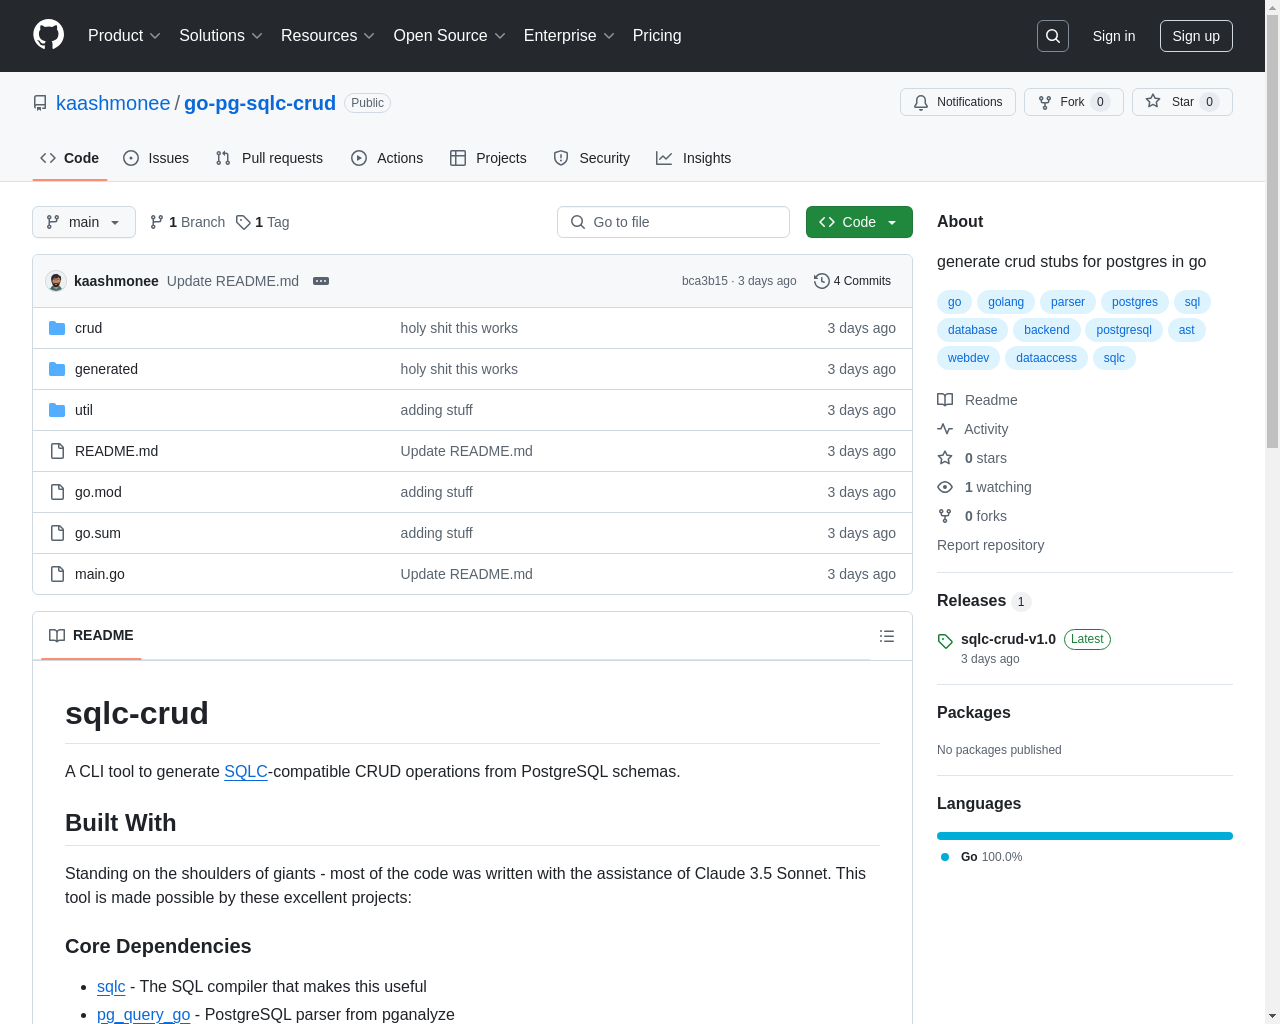Star the repository with the Star button
This screenshot has height=1024, width=1280.
pos(1182,102)
